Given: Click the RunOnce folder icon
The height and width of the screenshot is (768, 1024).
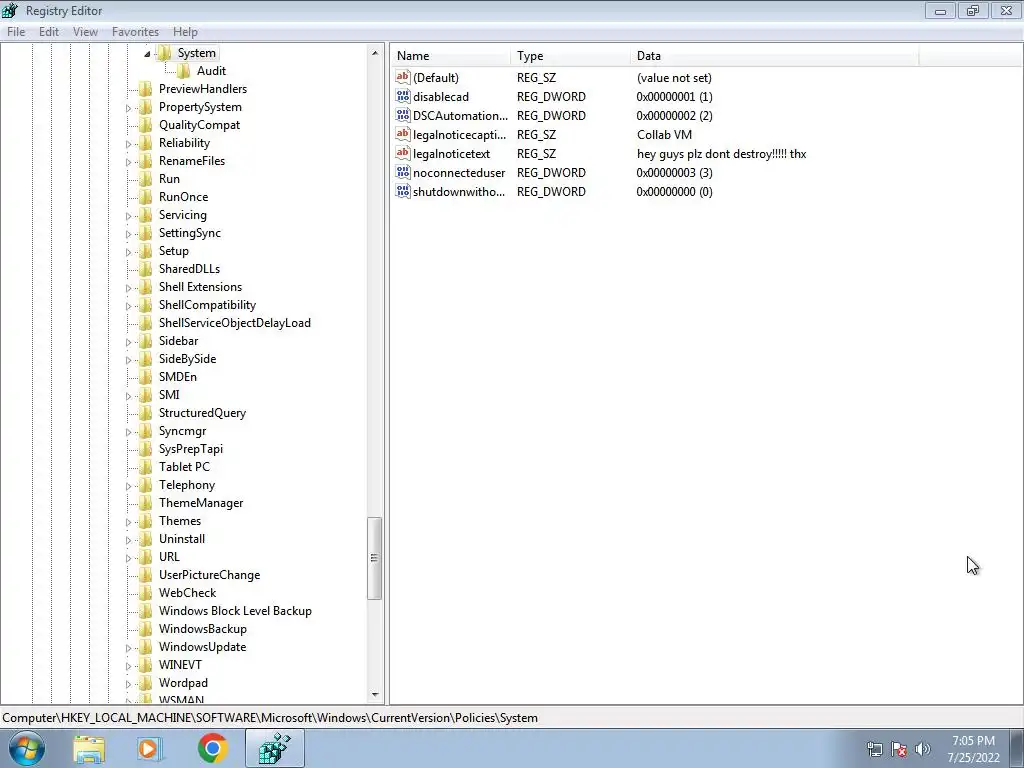Looking at the screenshot, I should pos(146,197).
